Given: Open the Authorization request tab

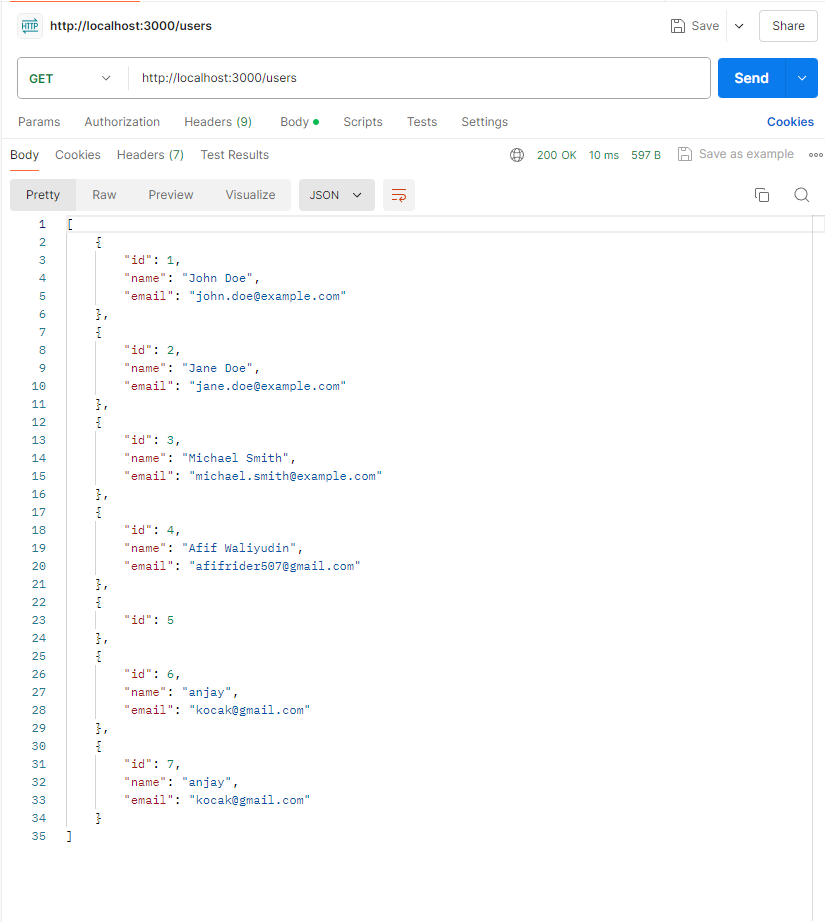Looking at the screenshot, I should 122,122.
